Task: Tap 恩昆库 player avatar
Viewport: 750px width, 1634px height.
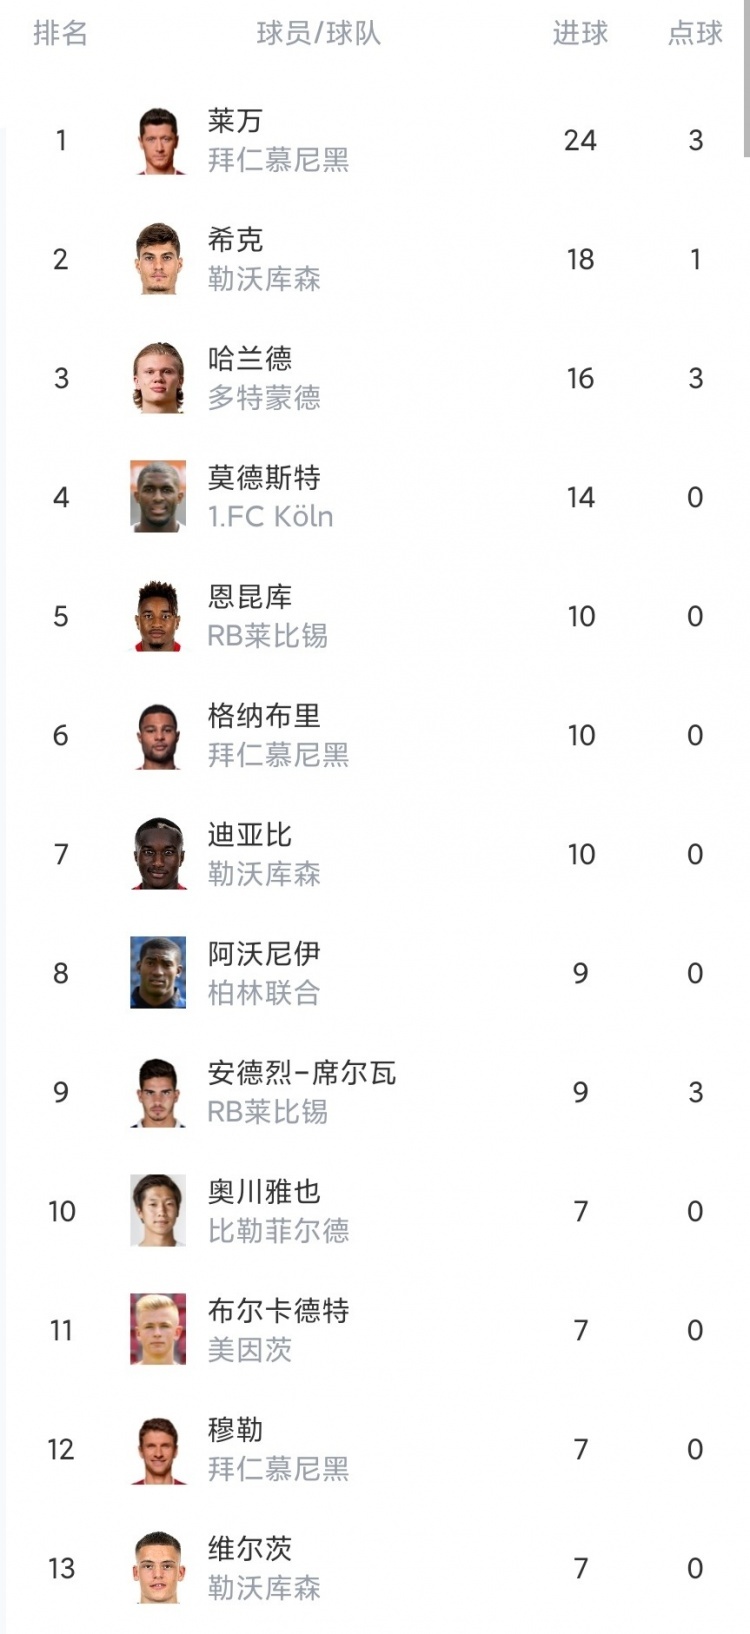Action: [158, 616]
